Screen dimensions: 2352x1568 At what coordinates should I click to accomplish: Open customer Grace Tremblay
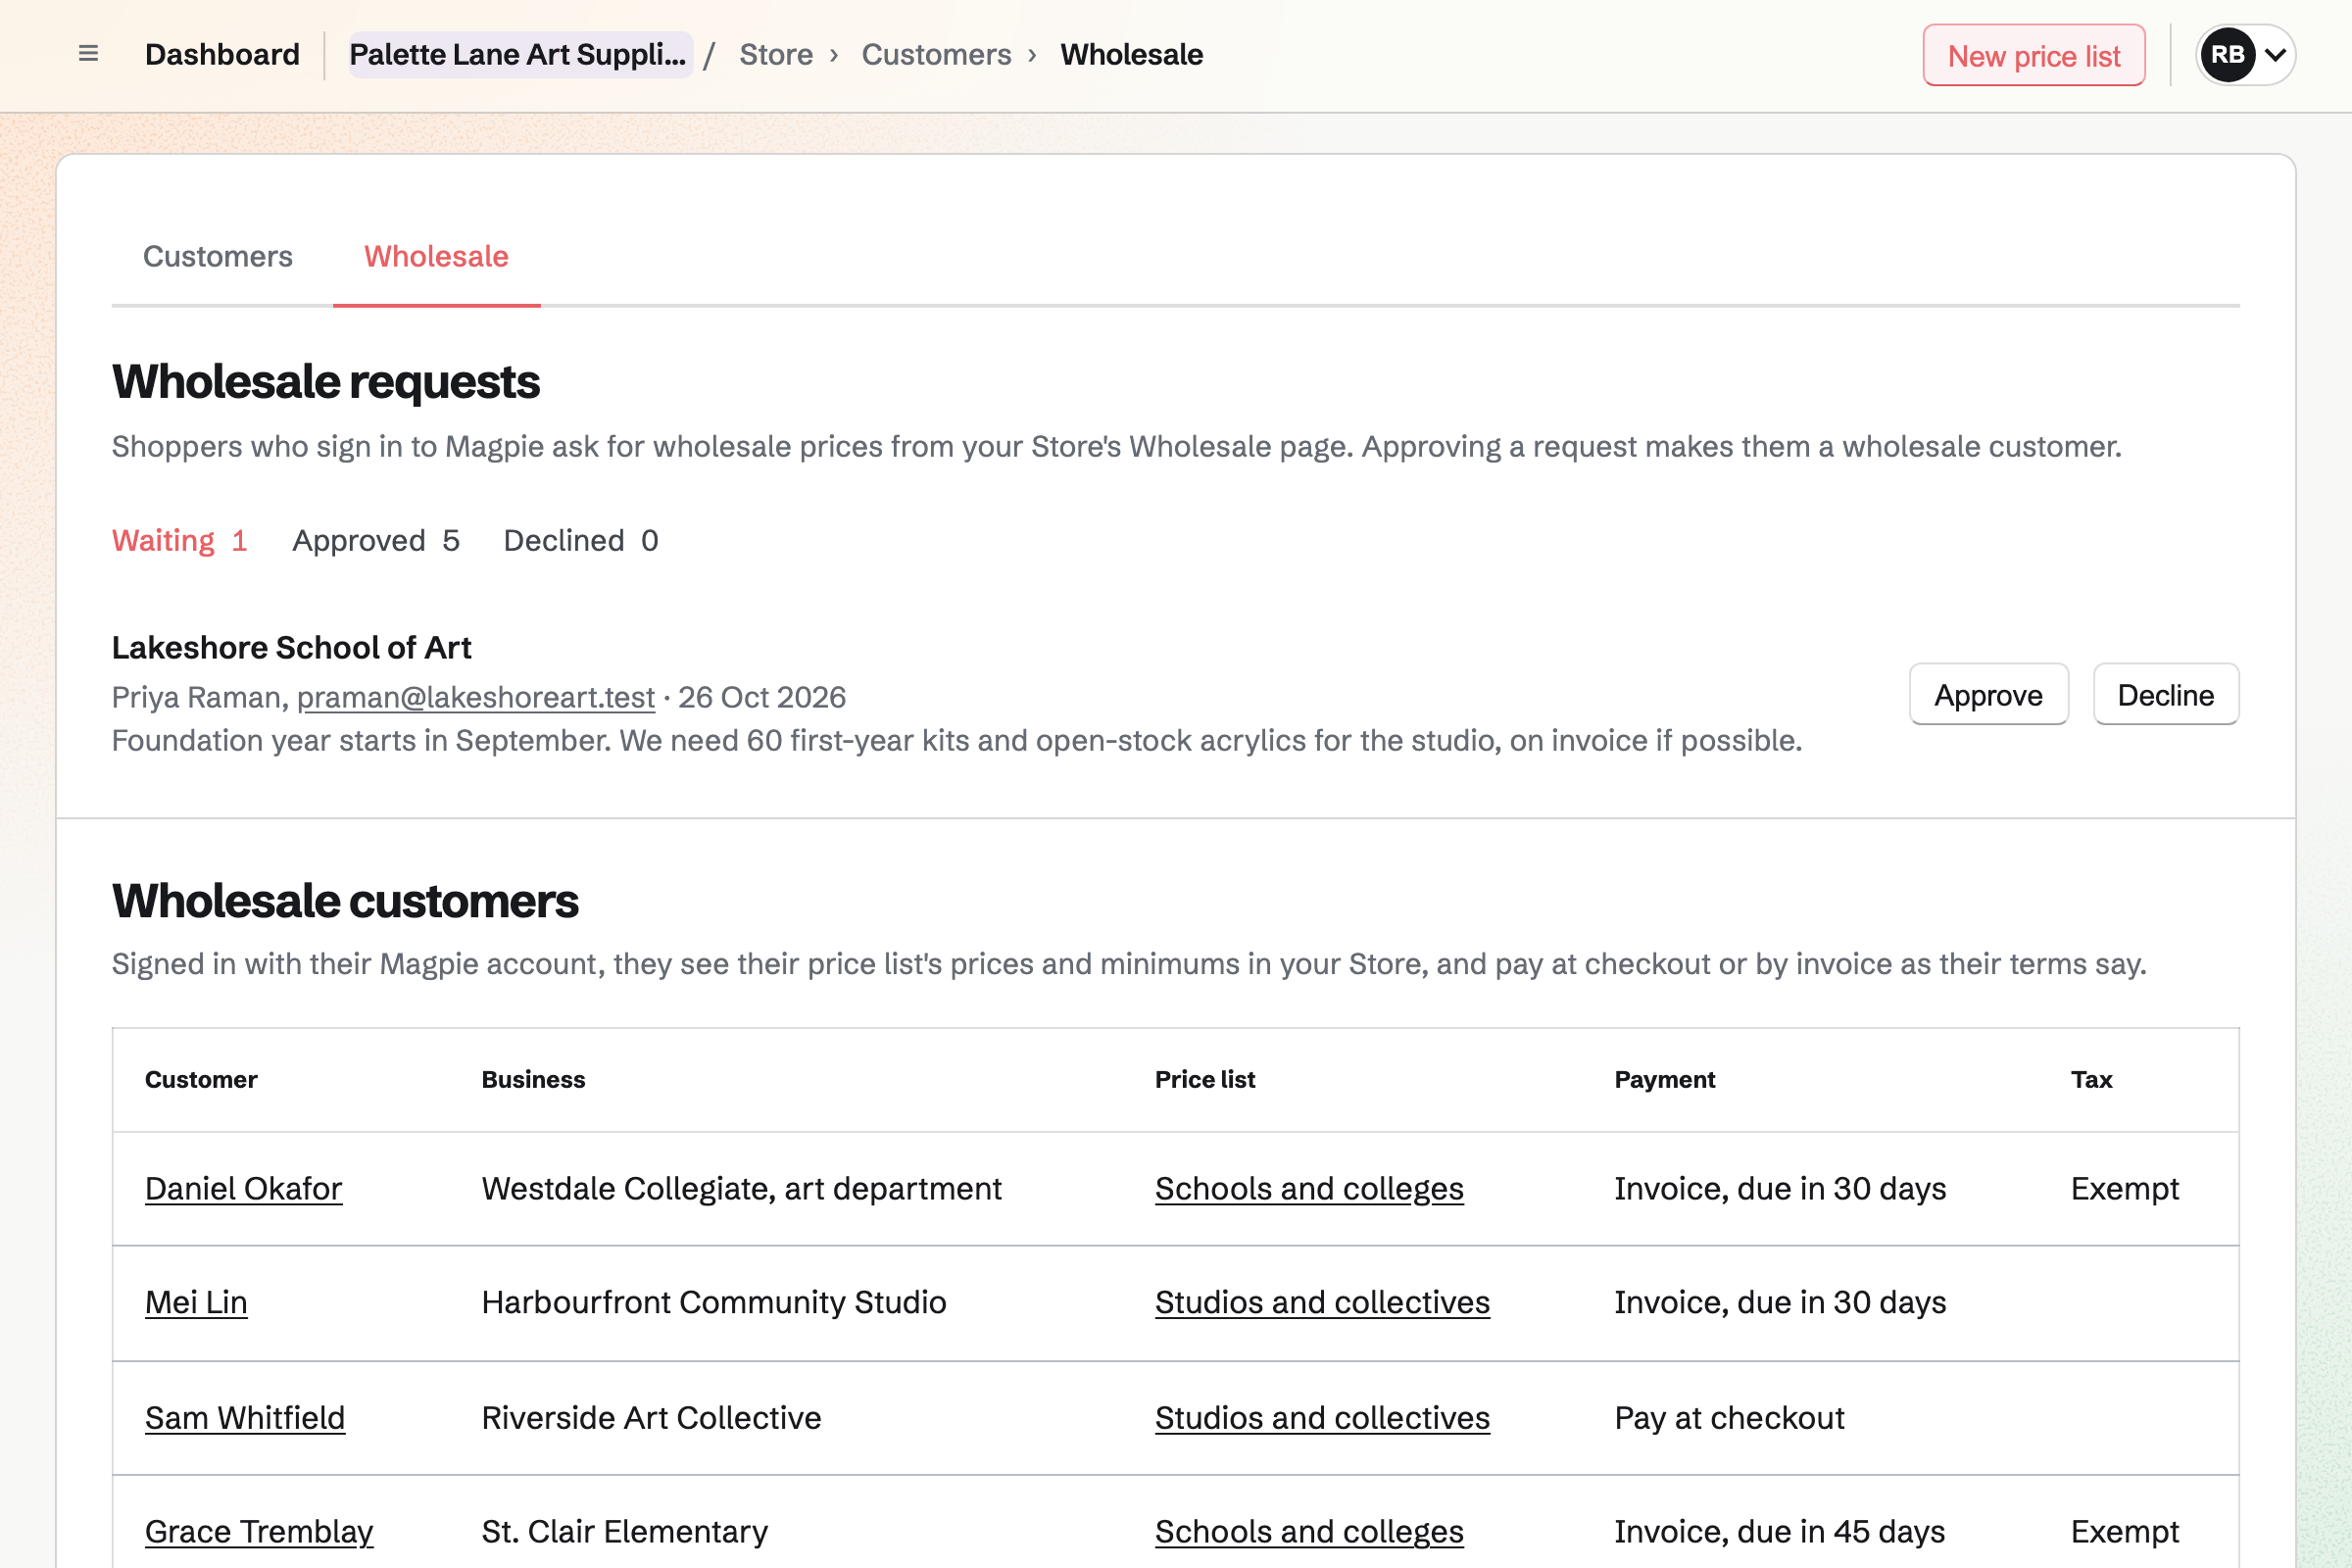pyautogui.click(x=259, y=1532)
